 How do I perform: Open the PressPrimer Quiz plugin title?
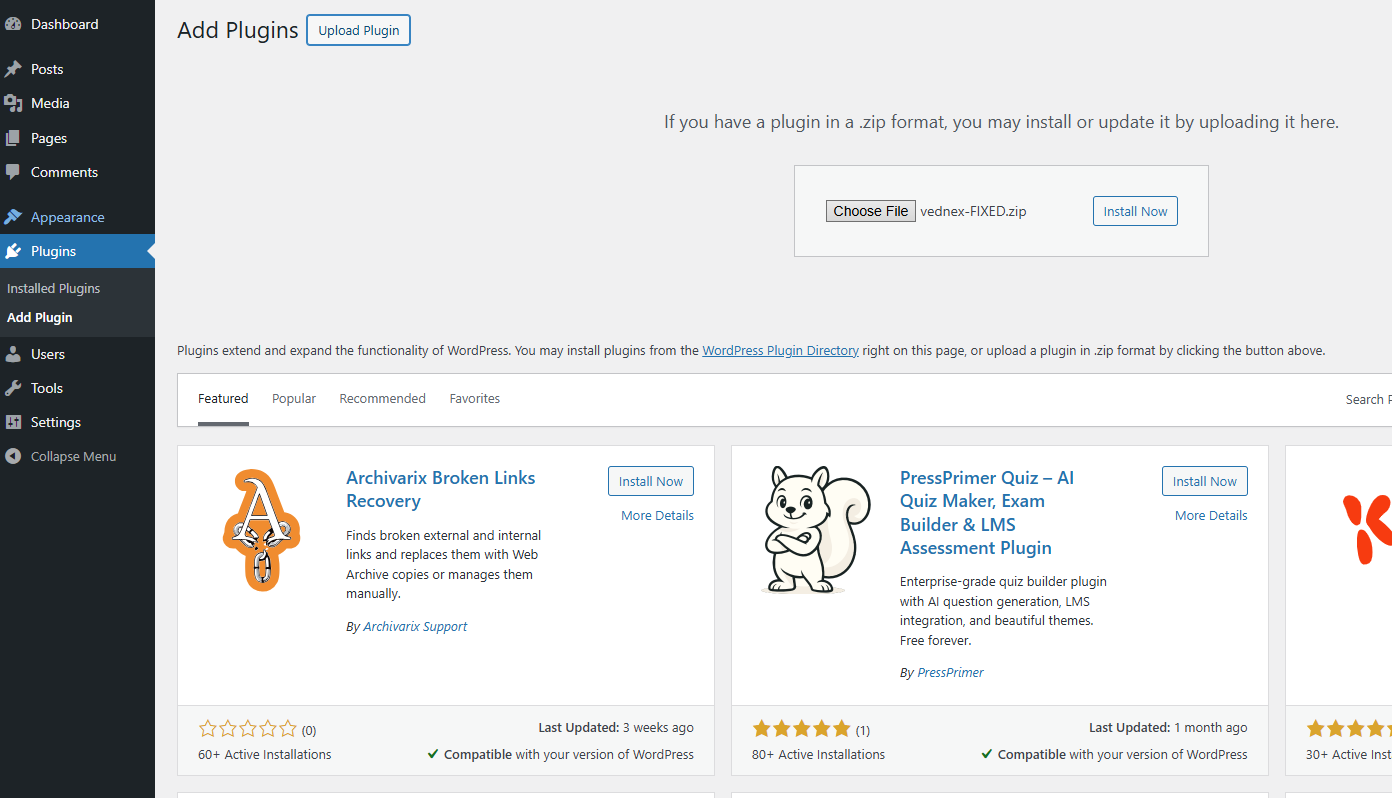[987, 513]
